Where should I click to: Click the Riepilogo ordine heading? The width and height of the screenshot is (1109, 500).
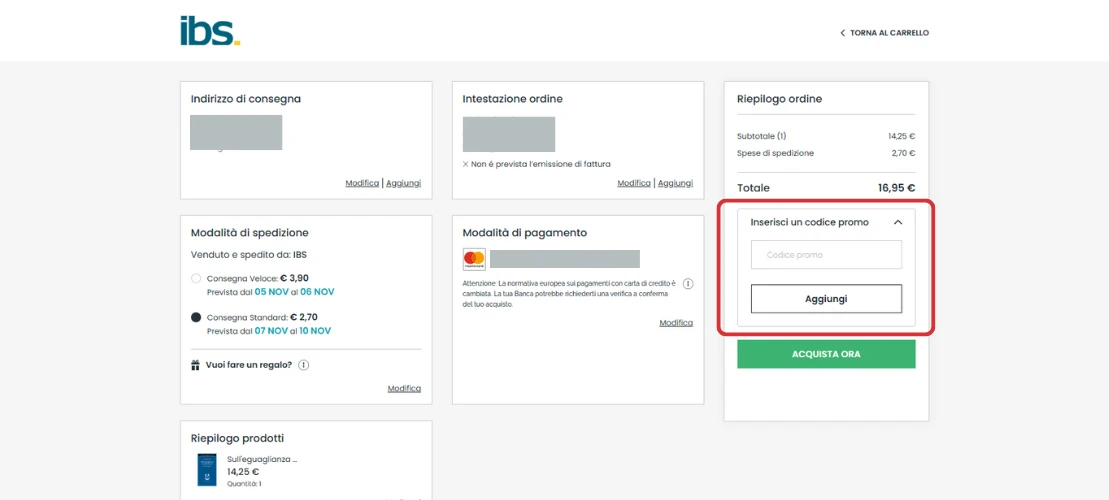[x=779, y=99]
